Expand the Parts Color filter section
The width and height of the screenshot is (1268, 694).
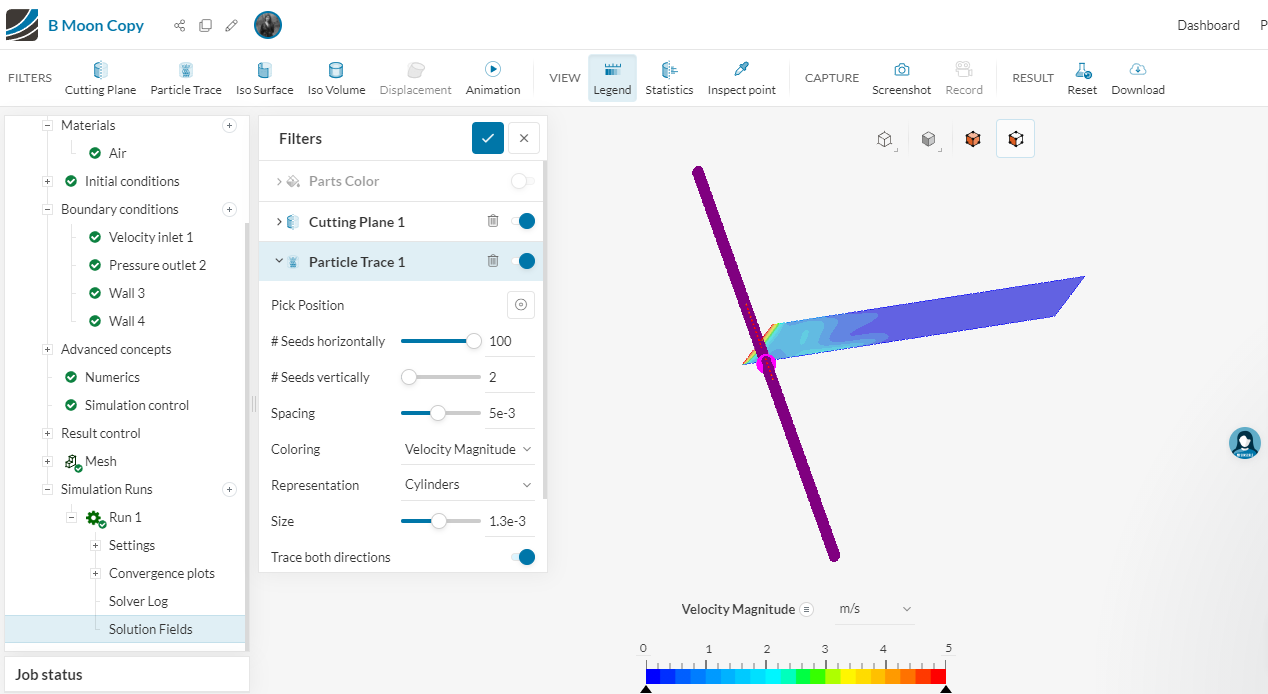pos(279,181)
